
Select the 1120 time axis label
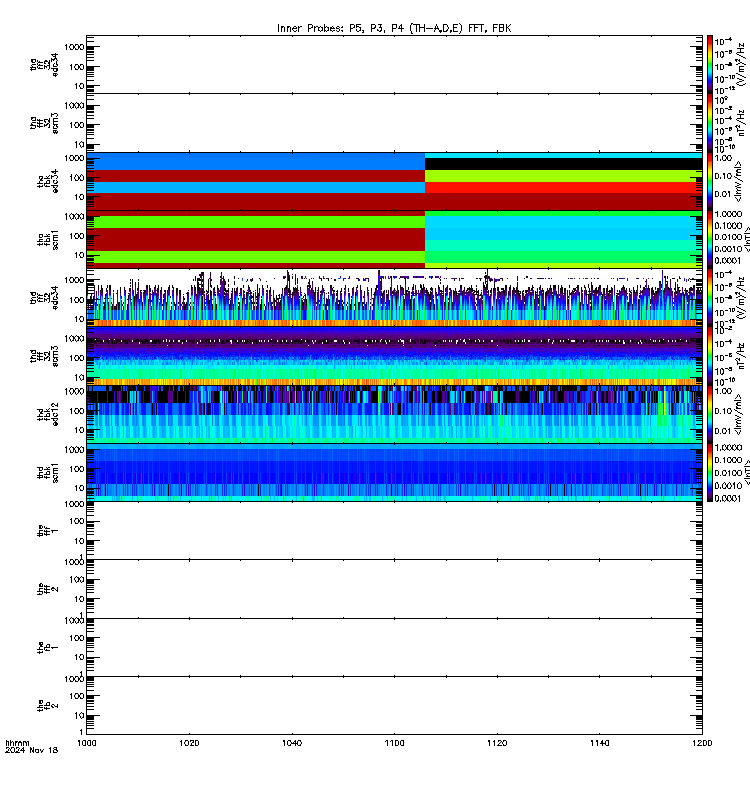[497, 743]
